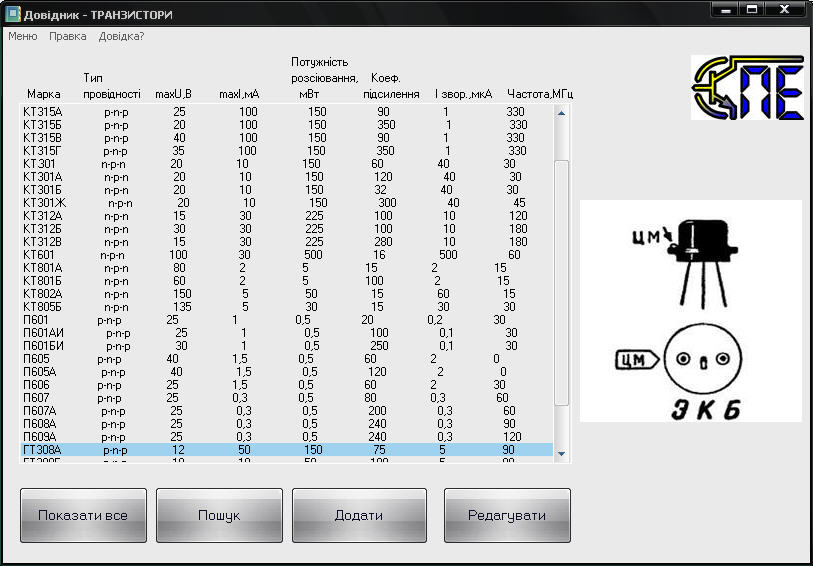813x566 pixels.
Task: Click the I звор.,мкА column header
Action: click(464, 94)
